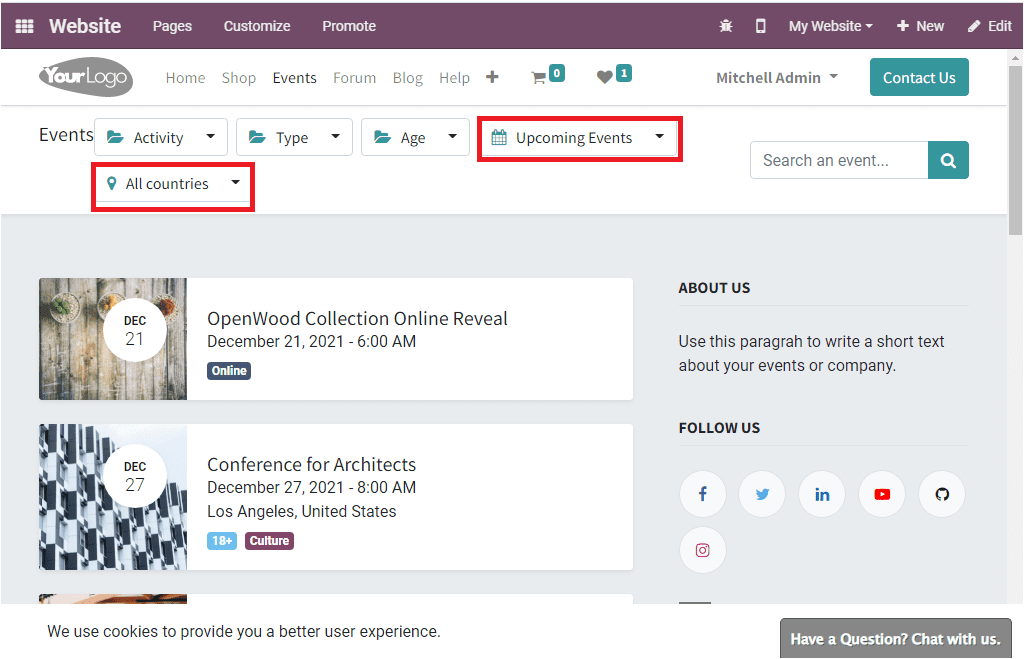Start the Have a Question chat
1024x659 pixels.
895,638
